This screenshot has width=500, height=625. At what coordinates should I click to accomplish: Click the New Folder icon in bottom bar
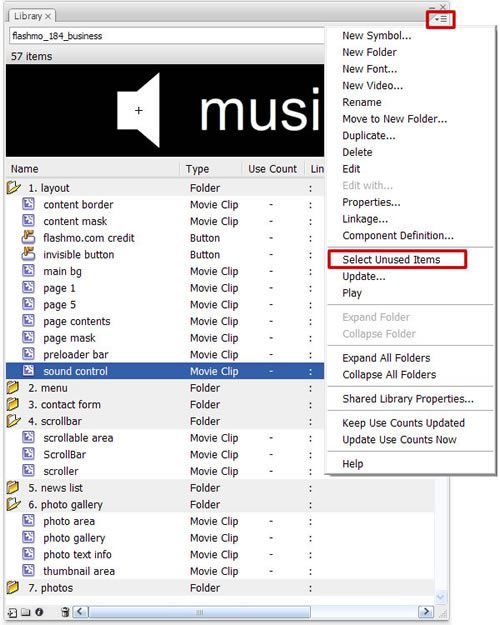click(x=26, y=612)
